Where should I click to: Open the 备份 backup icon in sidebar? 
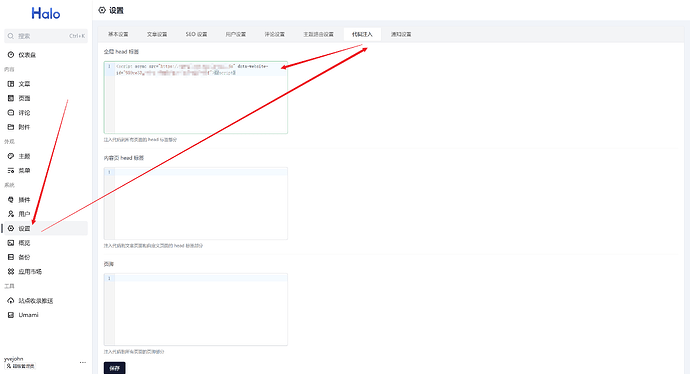coord(11,257)
